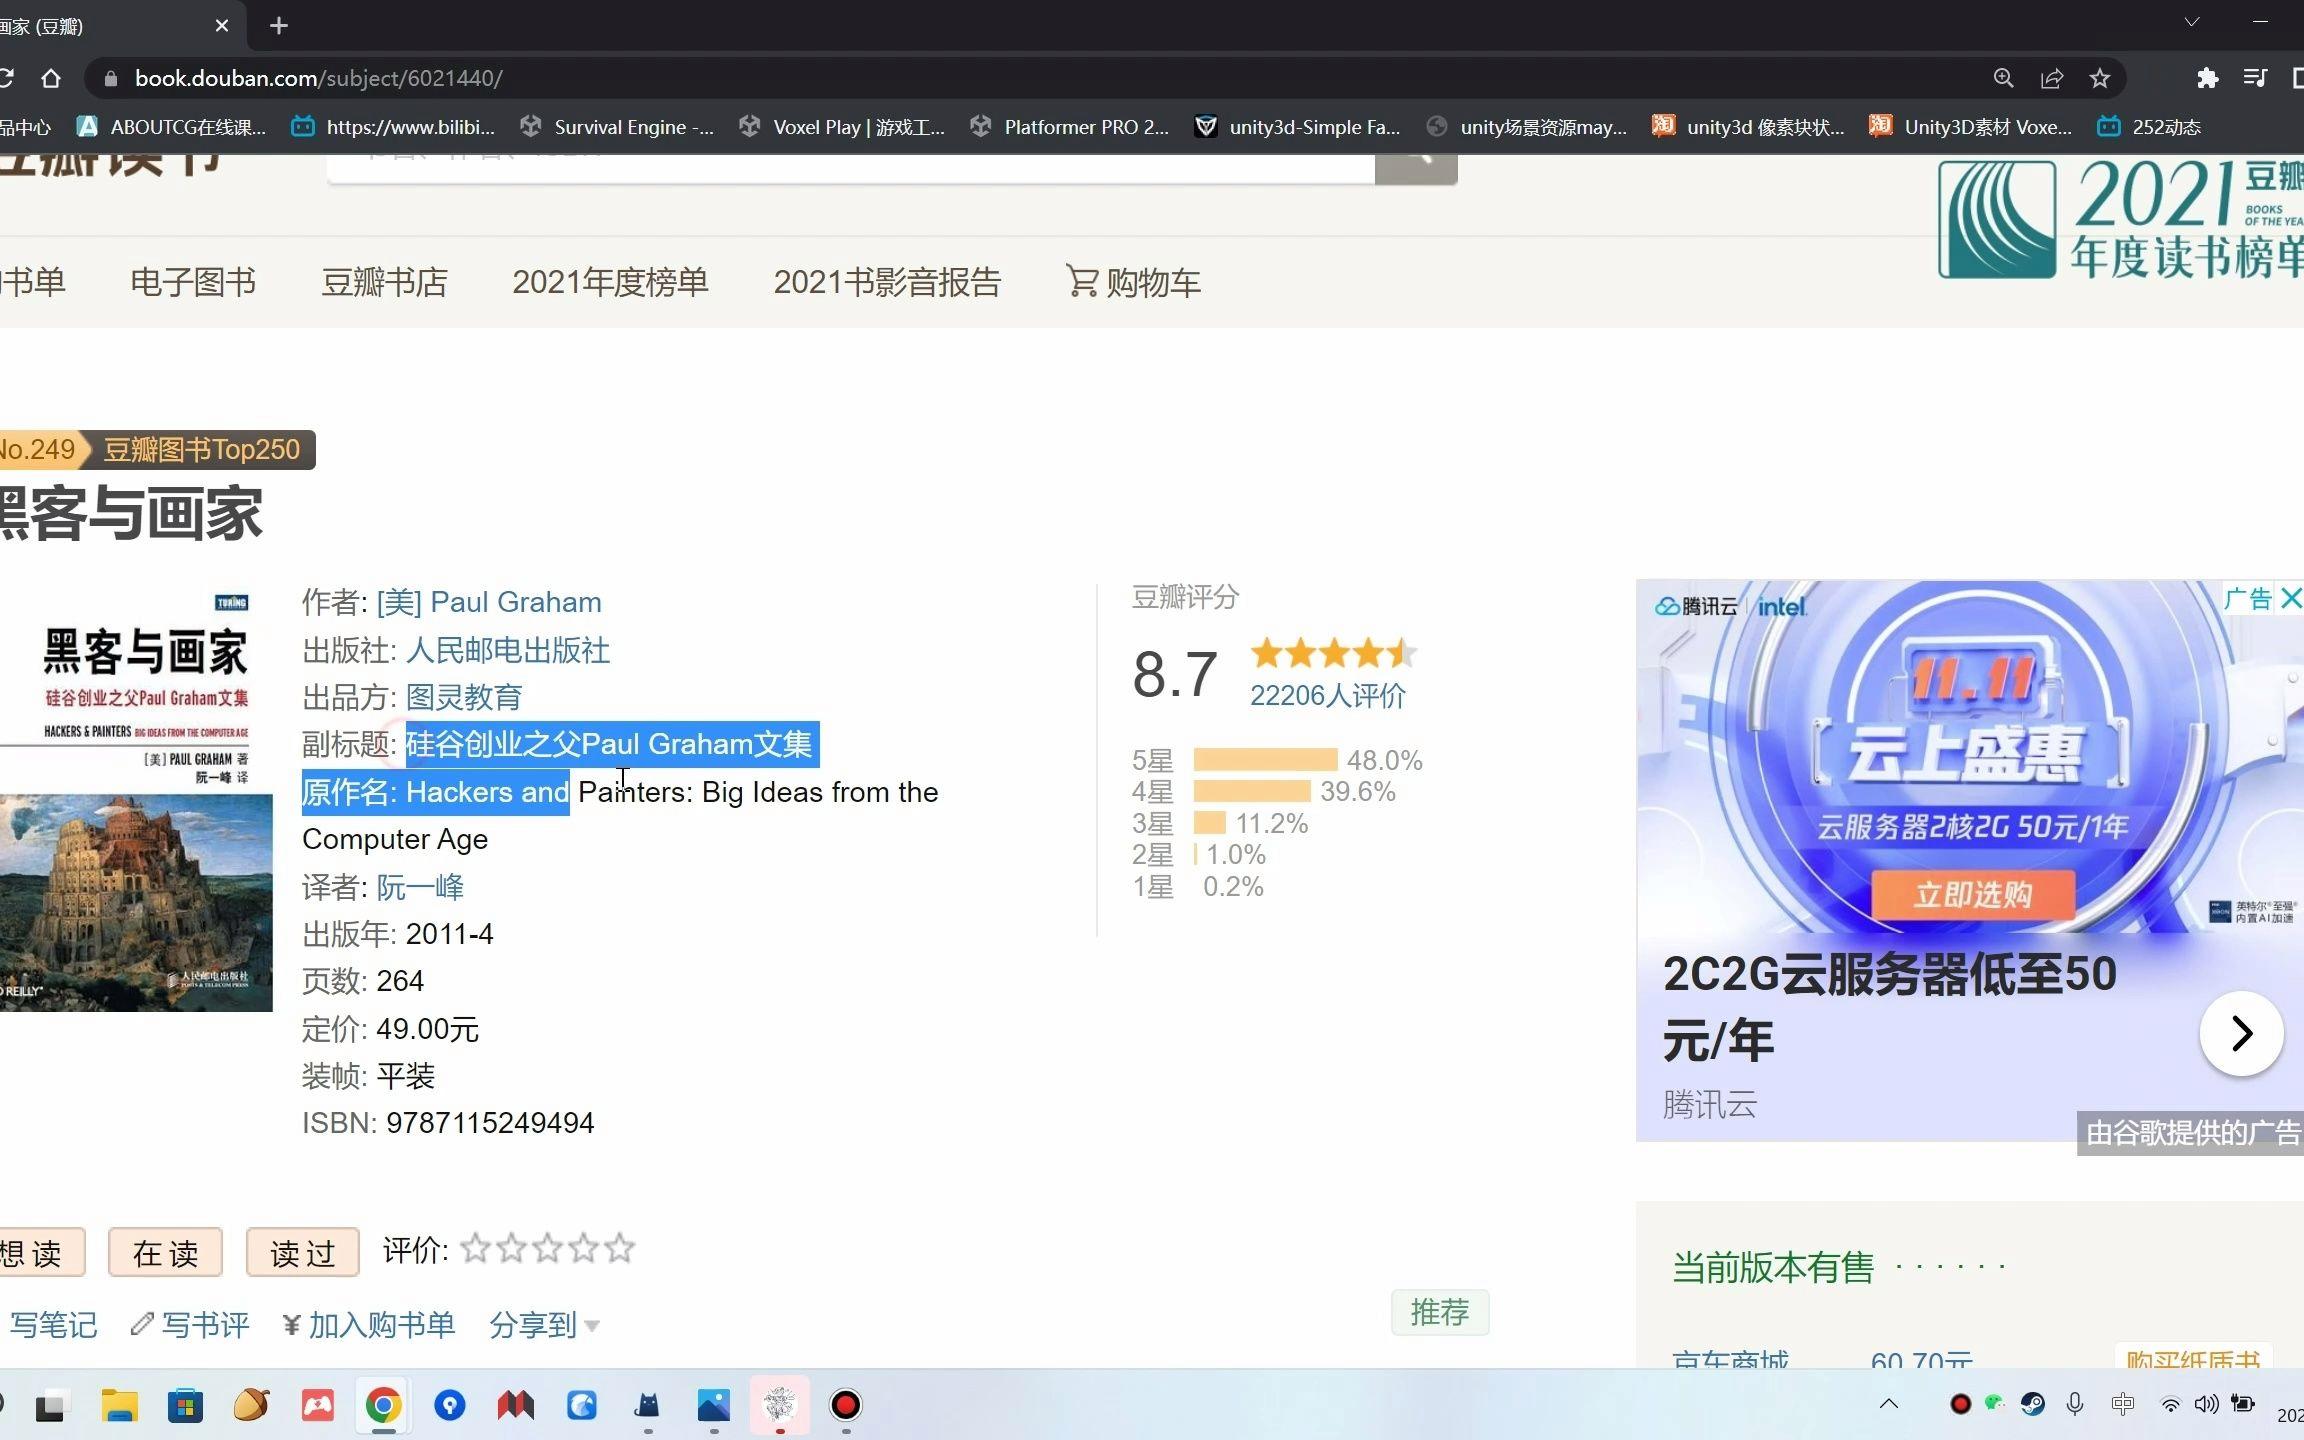Screen dimensions: 2304x1440
Task: Click the Steam icon in system tray
Action: (2032, 1404)
